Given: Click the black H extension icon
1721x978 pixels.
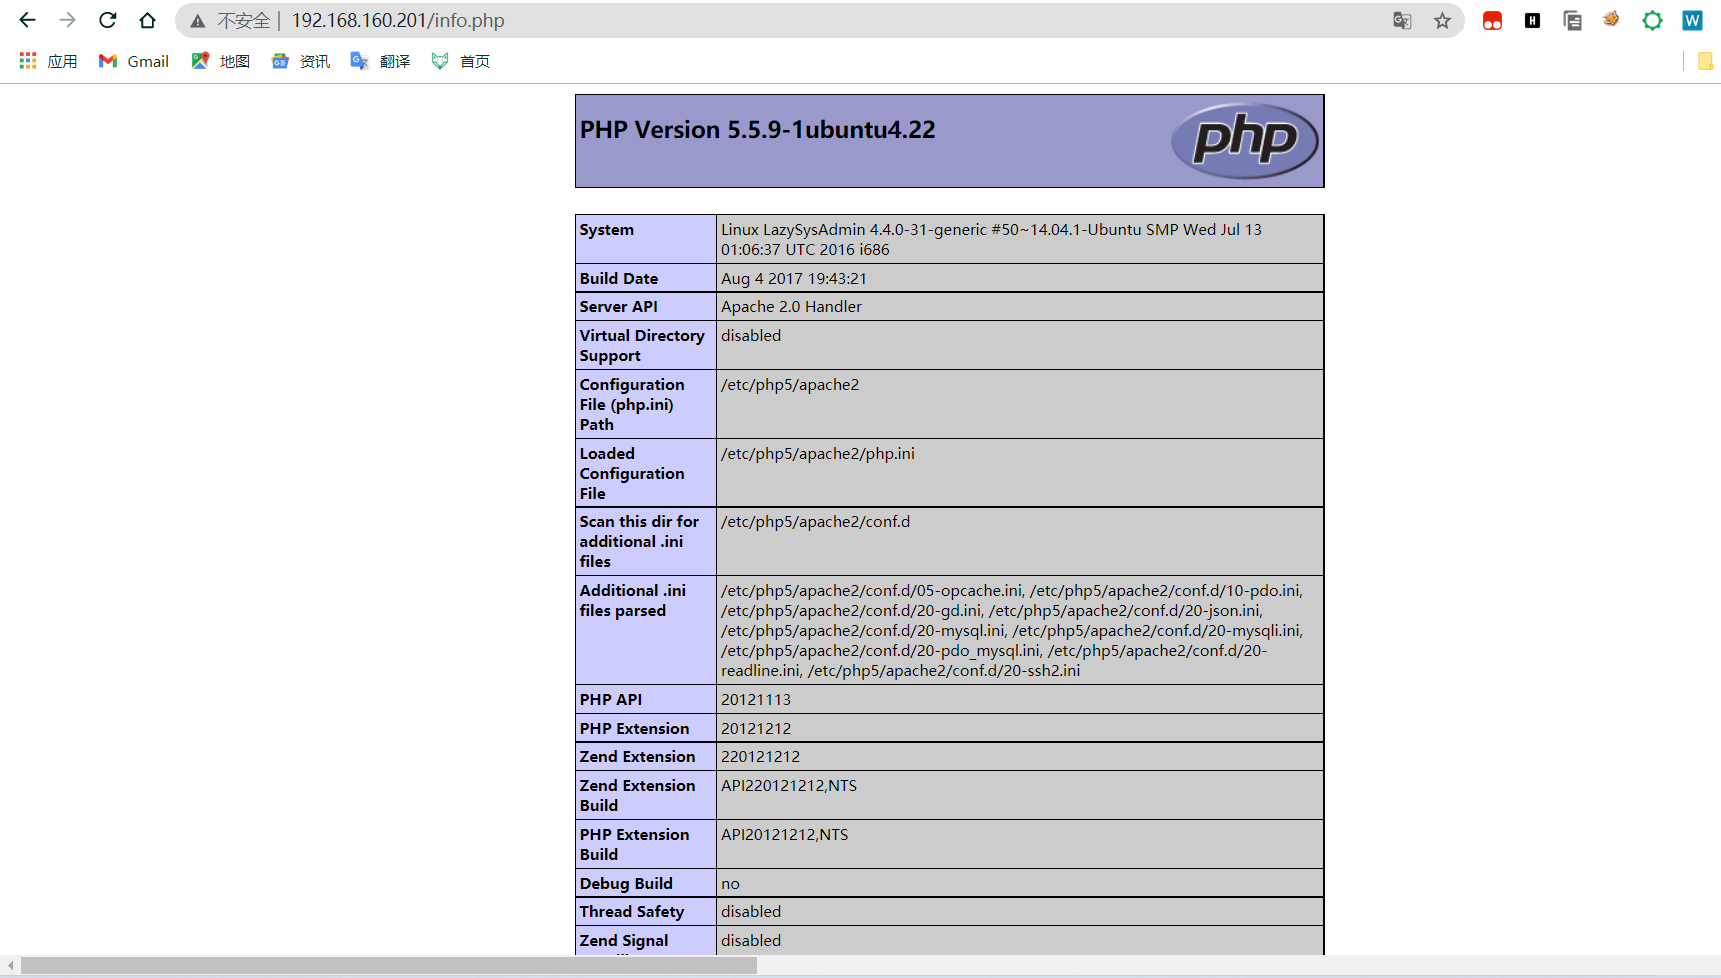Looking at the screenshot, I should [x=1532, y=21].
